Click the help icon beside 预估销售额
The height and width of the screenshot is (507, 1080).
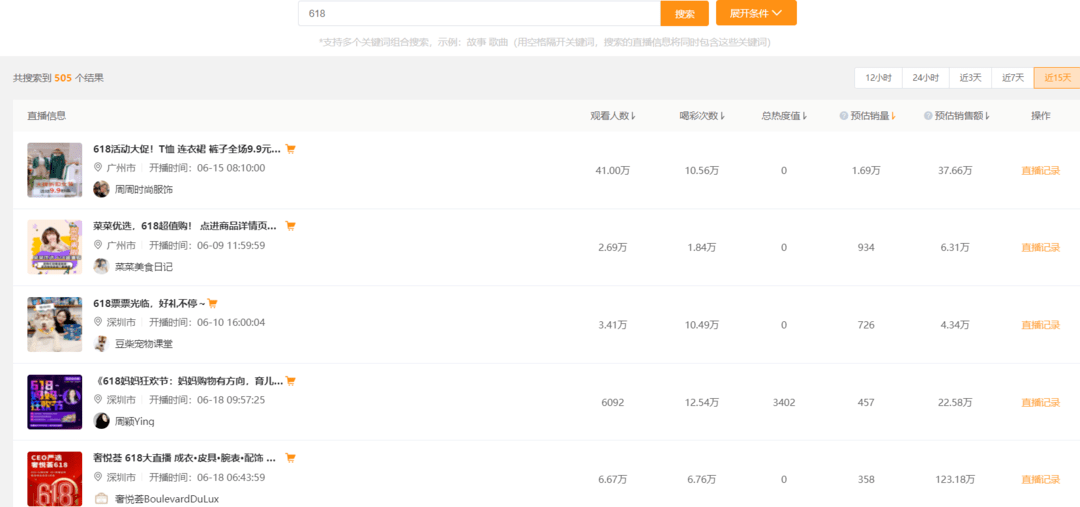point(928,116)
